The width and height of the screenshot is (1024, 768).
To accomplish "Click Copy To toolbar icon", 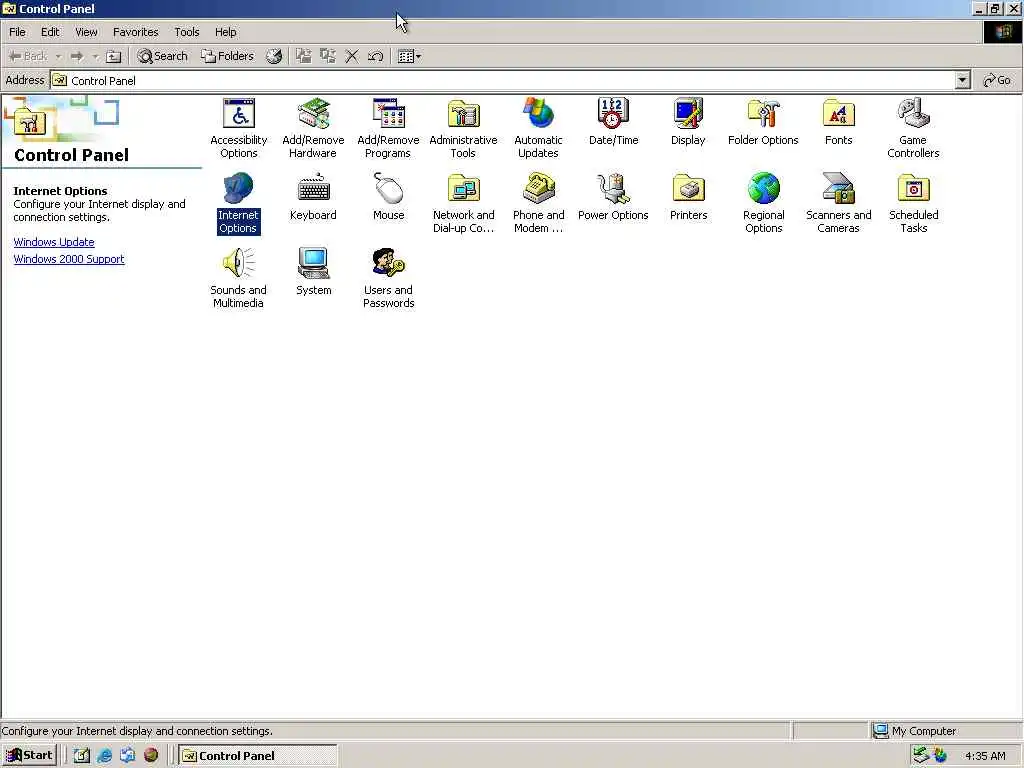I will [328, 57].
